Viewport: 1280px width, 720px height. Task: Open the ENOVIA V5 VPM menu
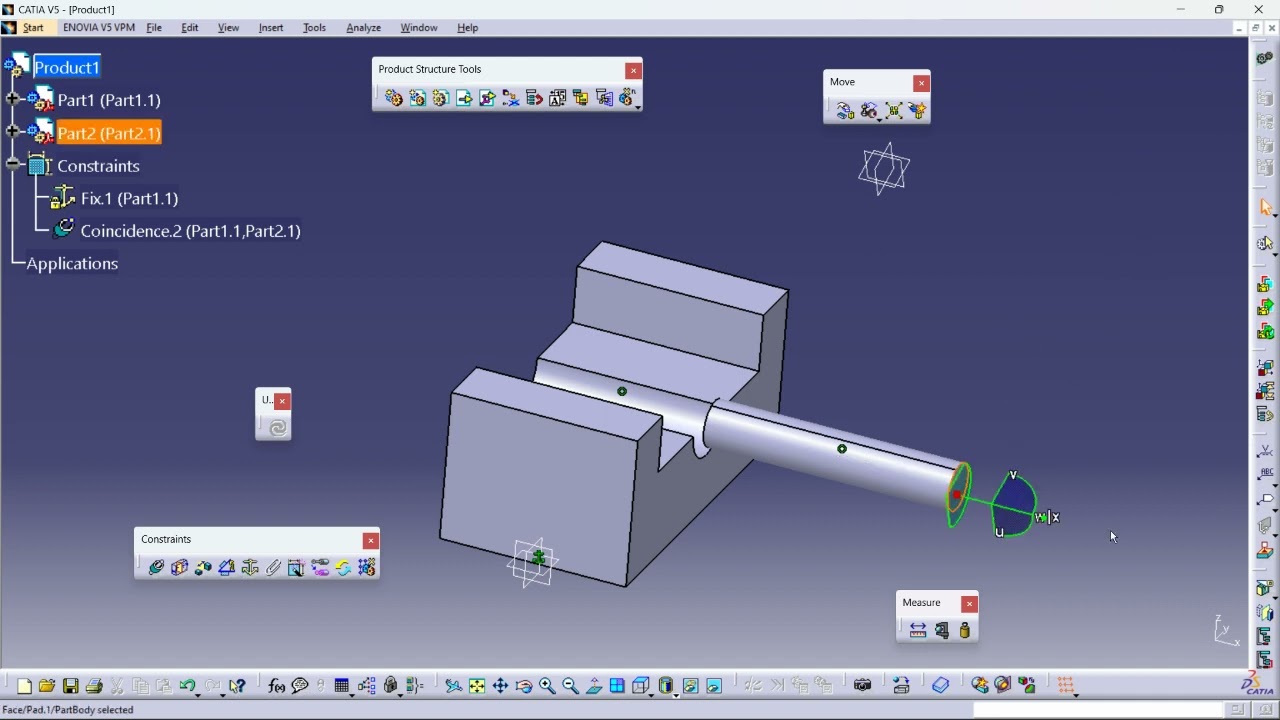click(99, 28)
